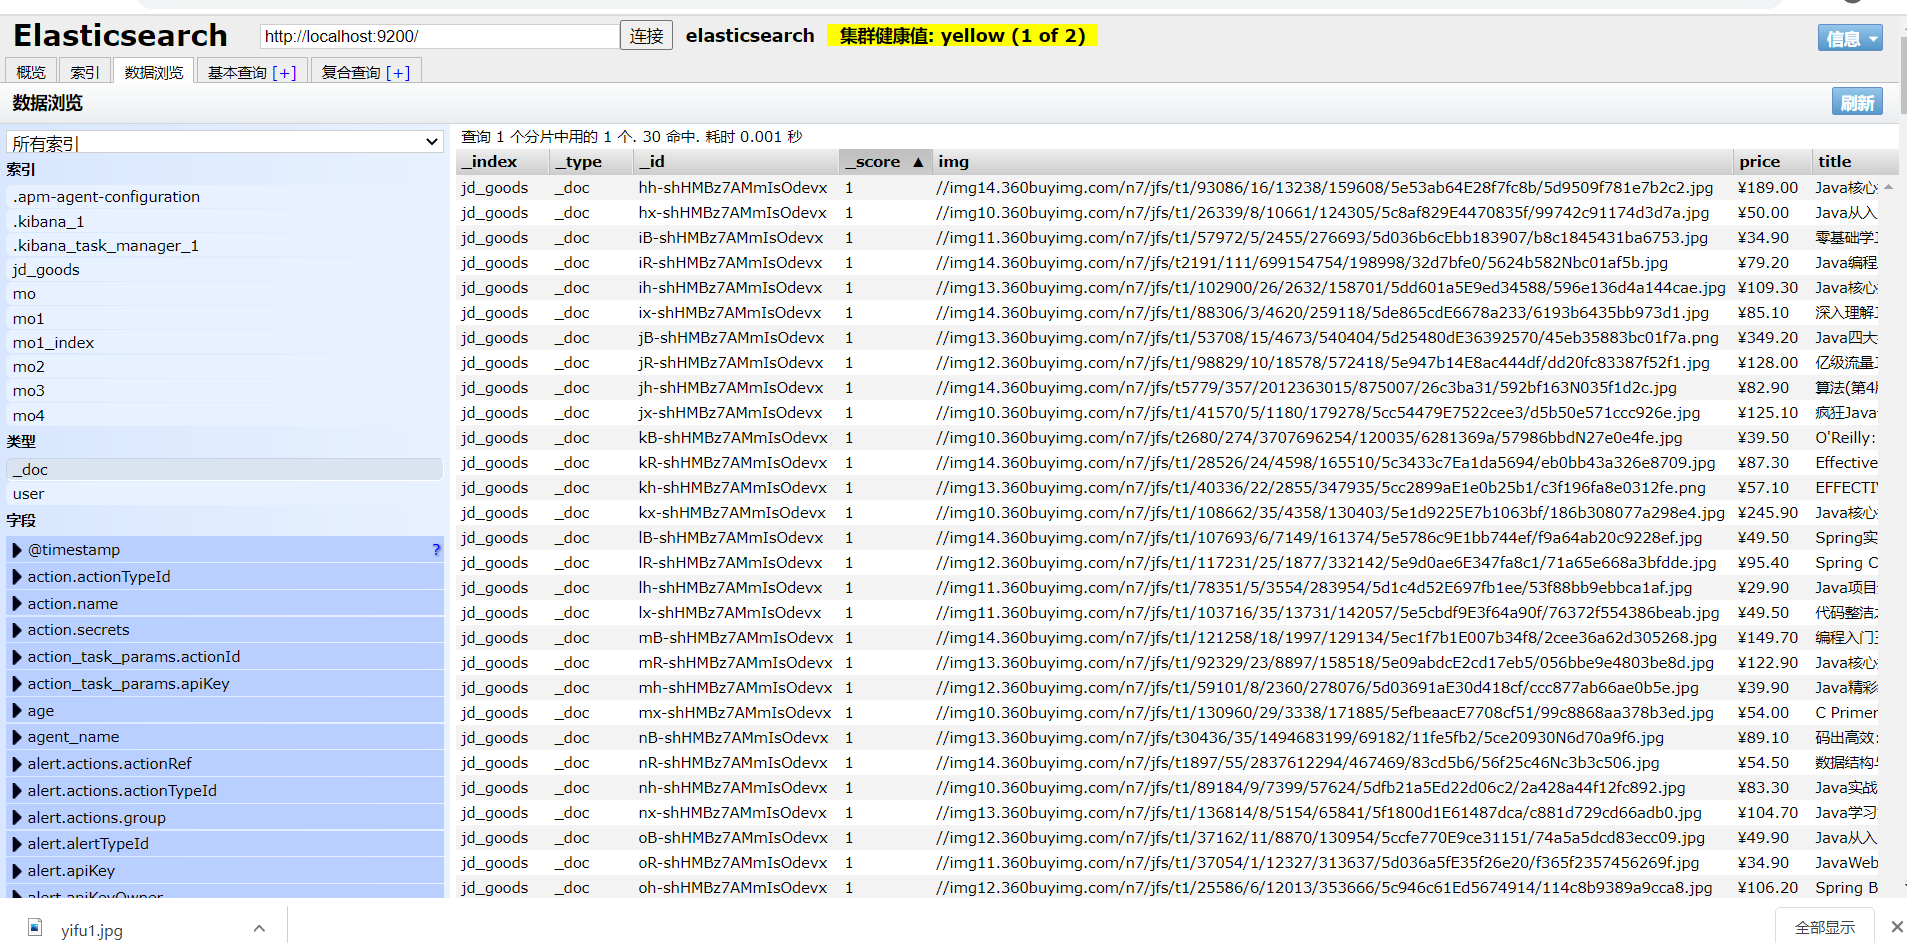The image size is (1907, 943).
Task: Open row with id kB-shHMBz7AMmIsOdevx
Action: 732,438
